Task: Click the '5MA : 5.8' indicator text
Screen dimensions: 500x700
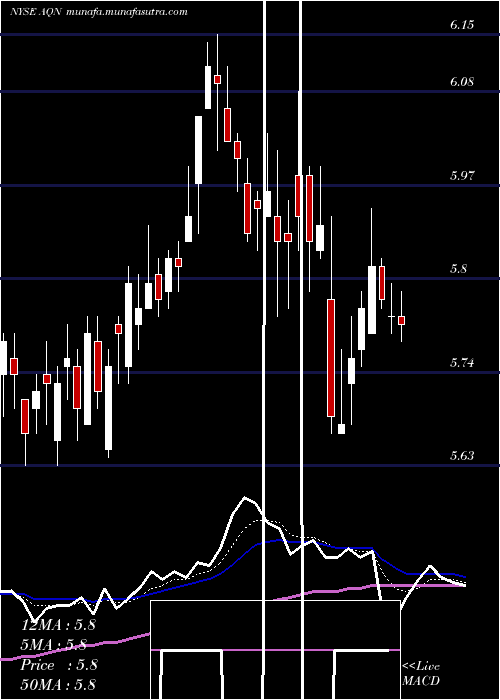Action: [x=55, y=645]
